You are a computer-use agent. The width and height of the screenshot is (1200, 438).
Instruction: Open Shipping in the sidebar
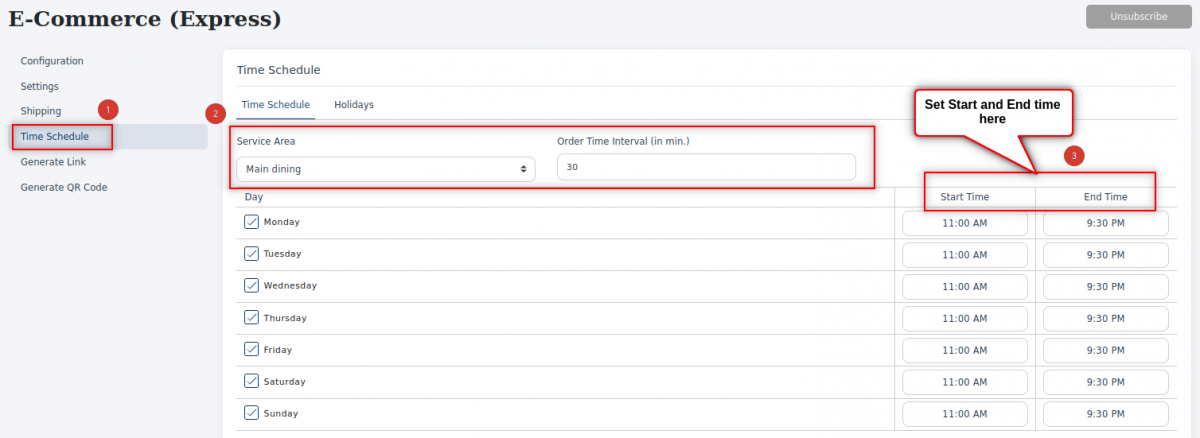coord(41,111)
